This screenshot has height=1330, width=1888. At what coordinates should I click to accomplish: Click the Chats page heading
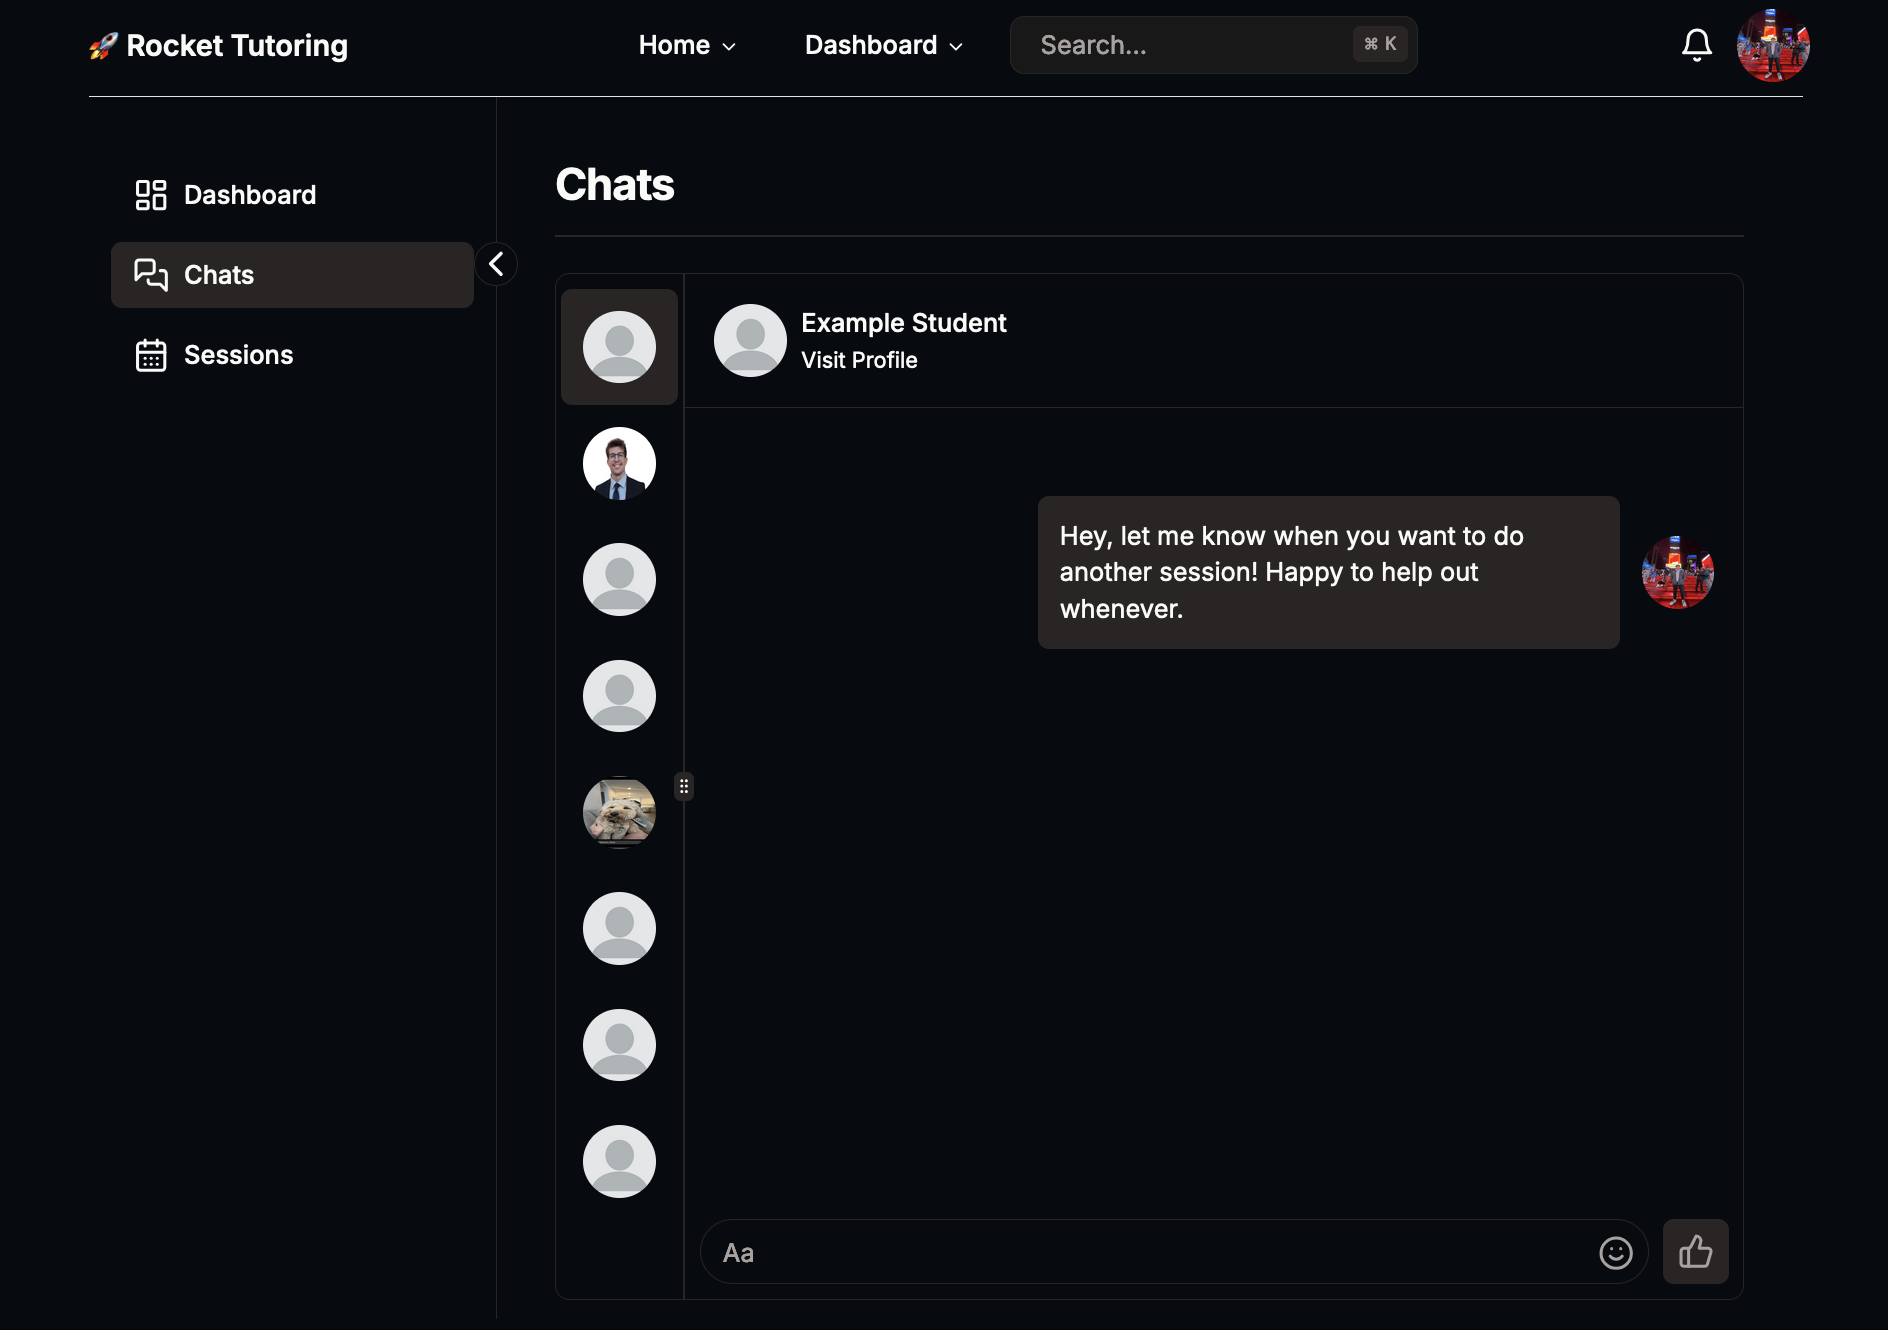tap(614, 185)
